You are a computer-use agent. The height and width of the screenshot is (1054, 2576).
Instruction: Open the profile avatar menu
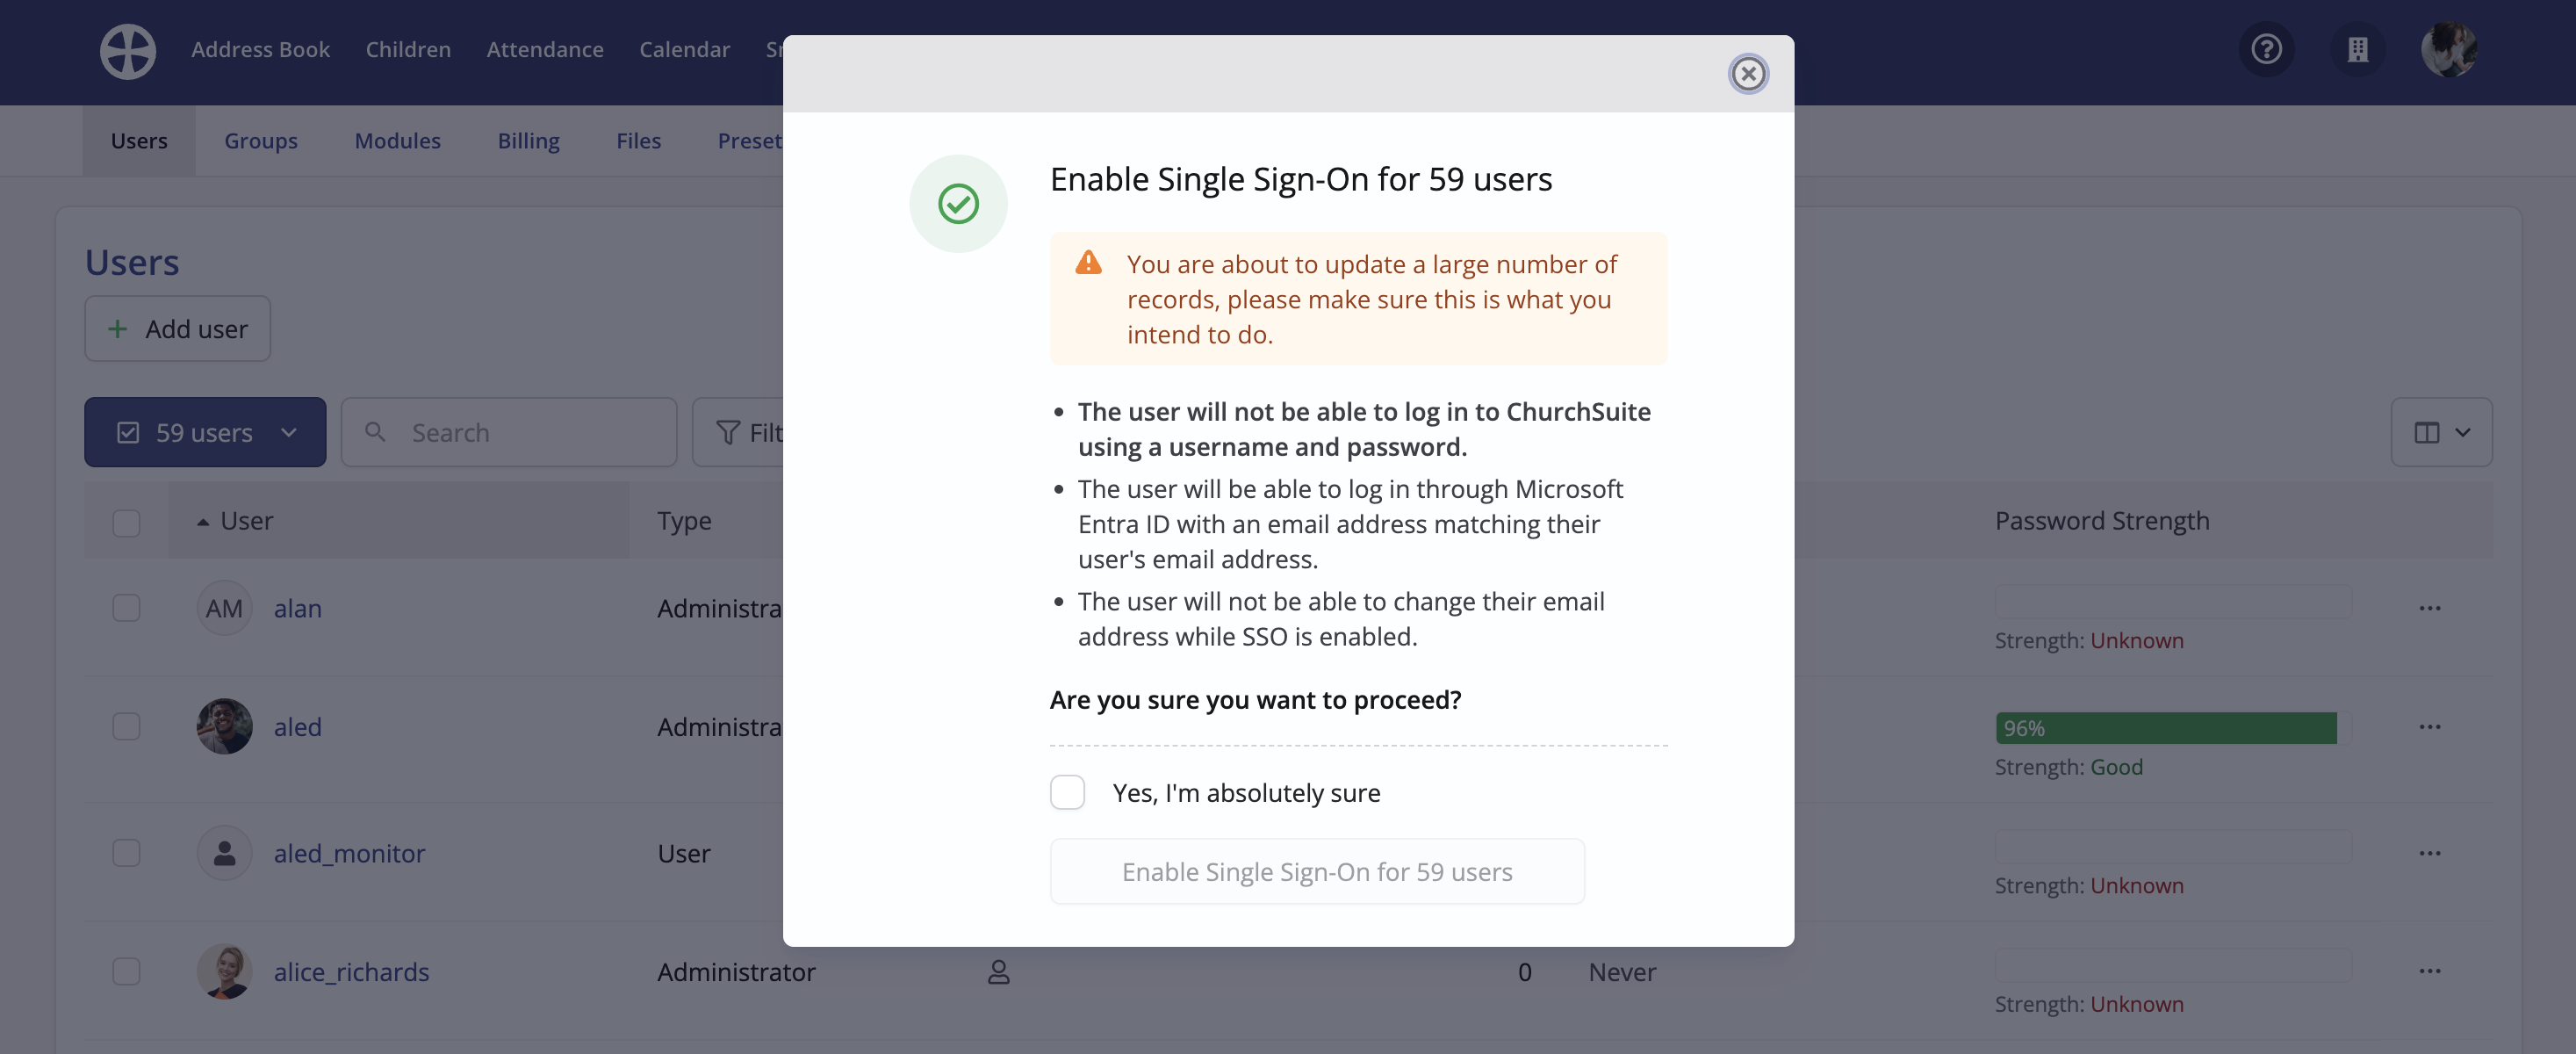2448,49
